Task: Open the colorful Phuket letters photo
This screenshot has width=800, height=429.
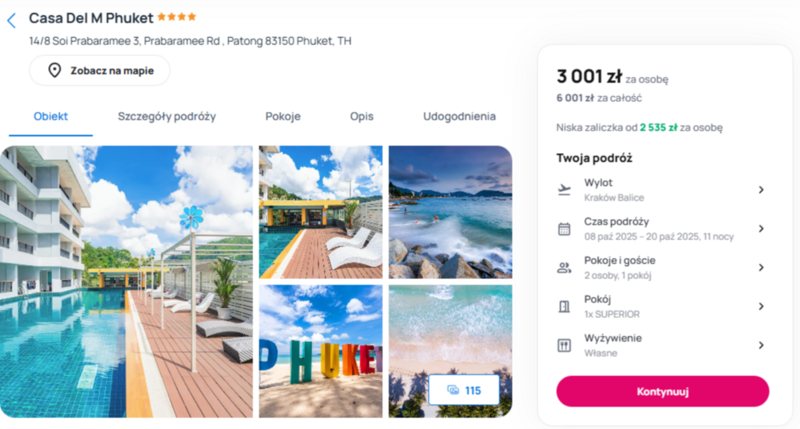Action: pos(320,351)
